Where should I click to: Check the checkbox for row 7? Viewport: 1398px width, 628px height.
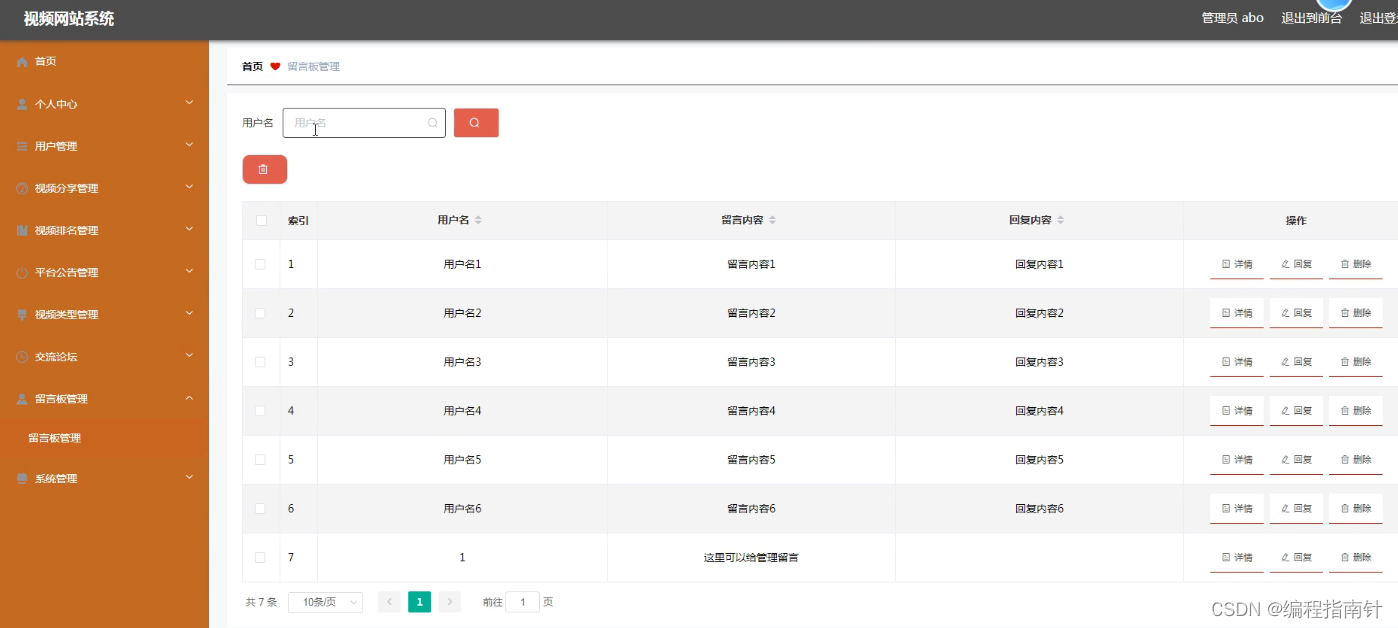[x=261, y=557]
